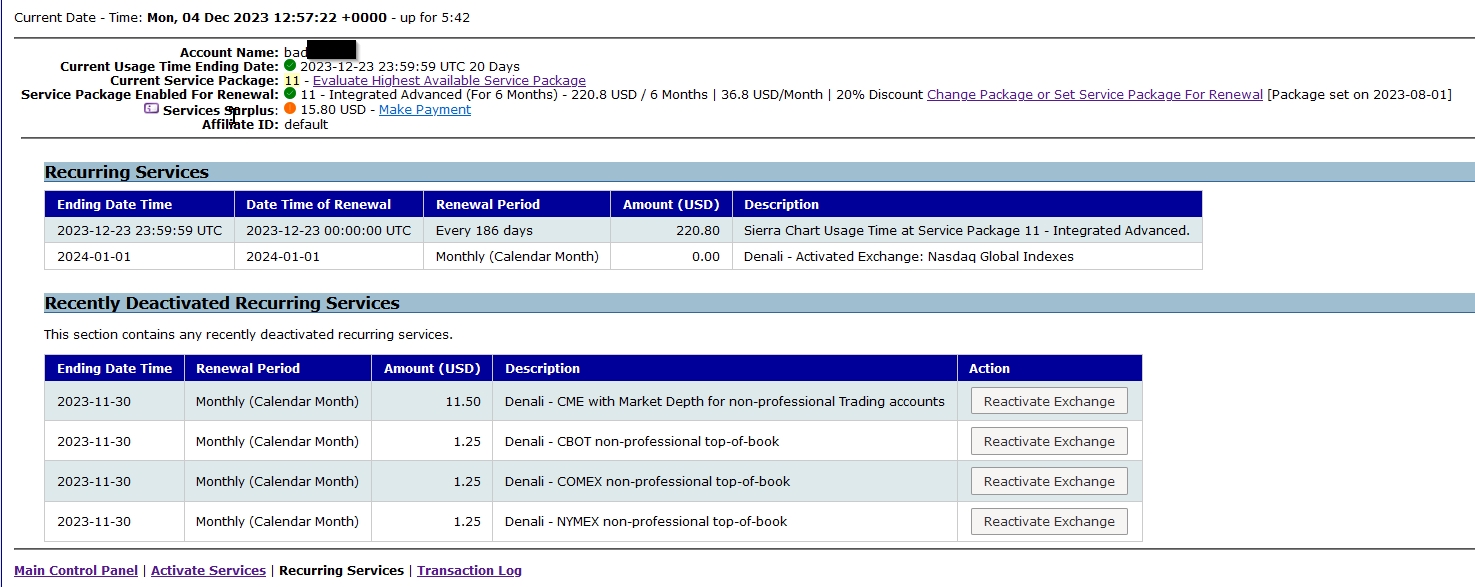Click the highlighted service package number 11
Screen dimensions: 1475x587
(x=292, y=80)
